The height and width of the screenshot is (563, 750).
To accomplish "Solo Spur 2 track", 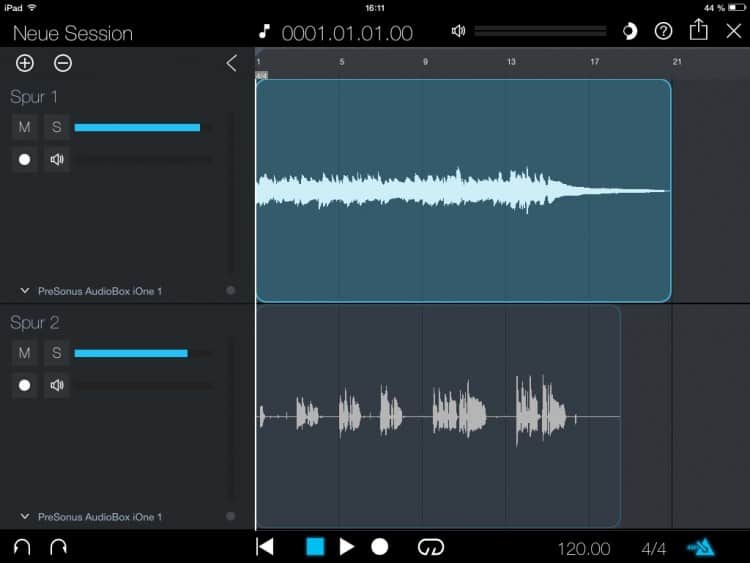I will pos(57,353).
